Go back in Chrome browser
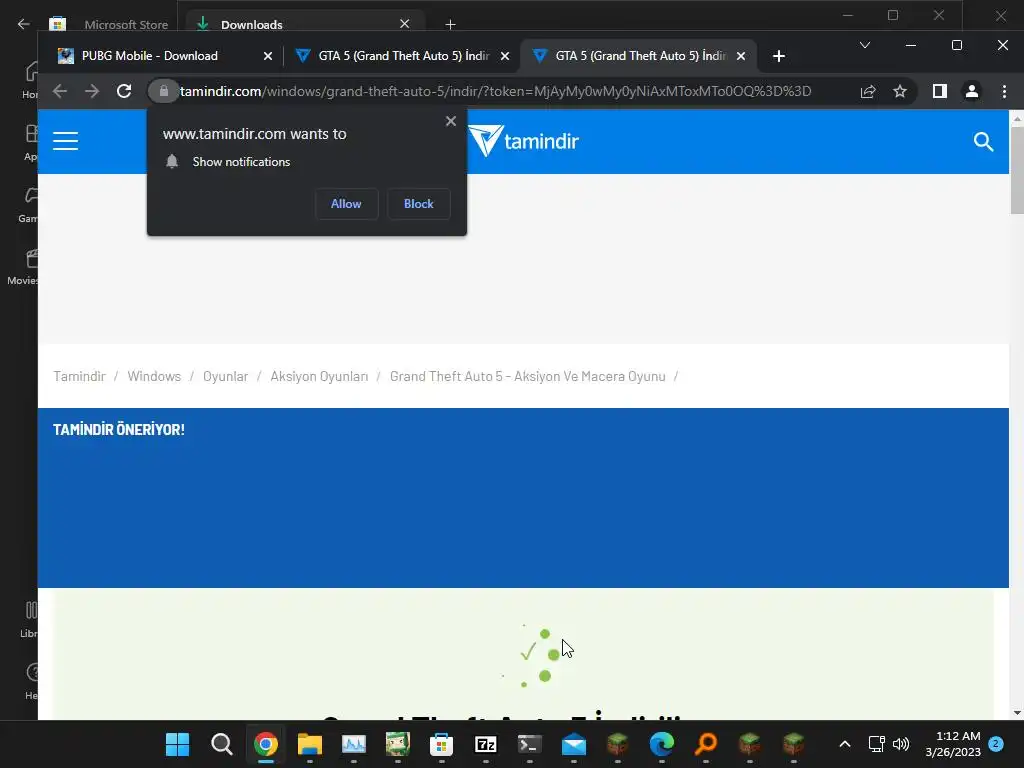This screenshot has height=768, width=1024. pos(60,91)
